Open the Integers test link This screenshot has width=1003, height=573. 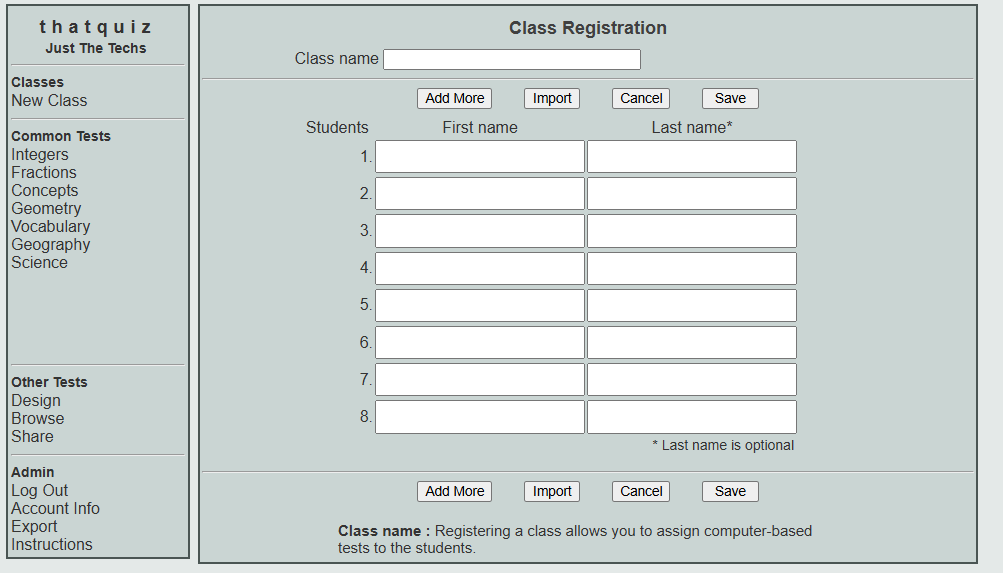(x=40, y=155)
